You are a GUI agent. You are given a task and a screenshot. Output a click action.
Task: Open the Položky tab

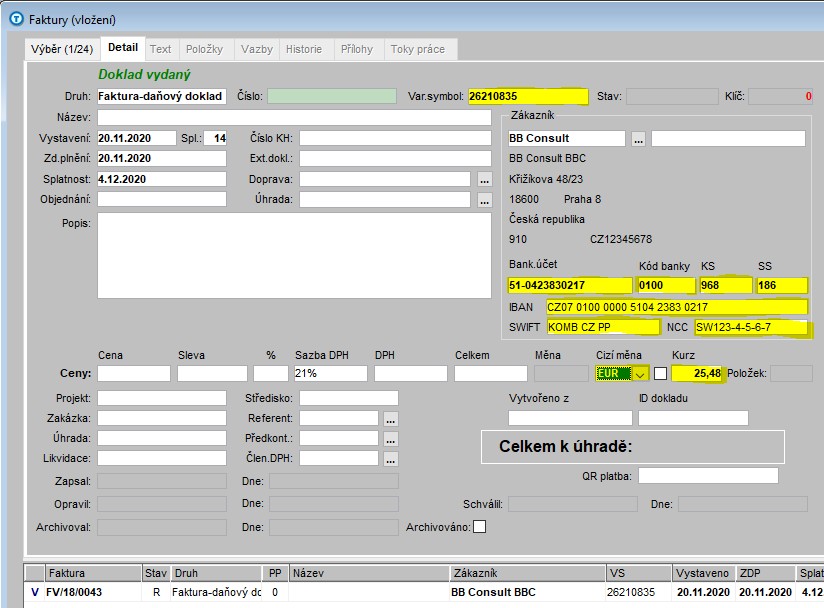(204, 49)
